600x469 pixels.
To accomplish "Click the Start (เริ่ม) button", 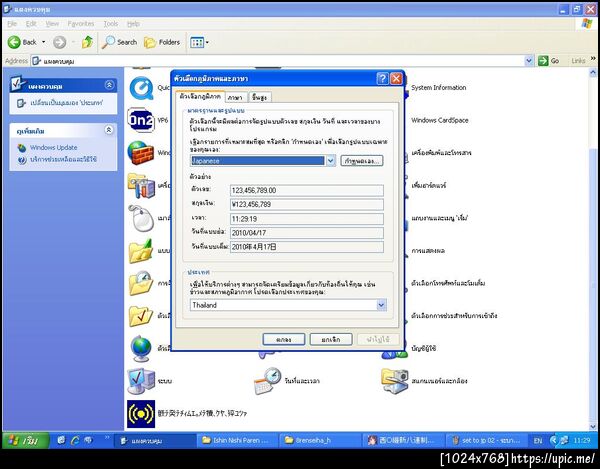I will click(26, 441).
